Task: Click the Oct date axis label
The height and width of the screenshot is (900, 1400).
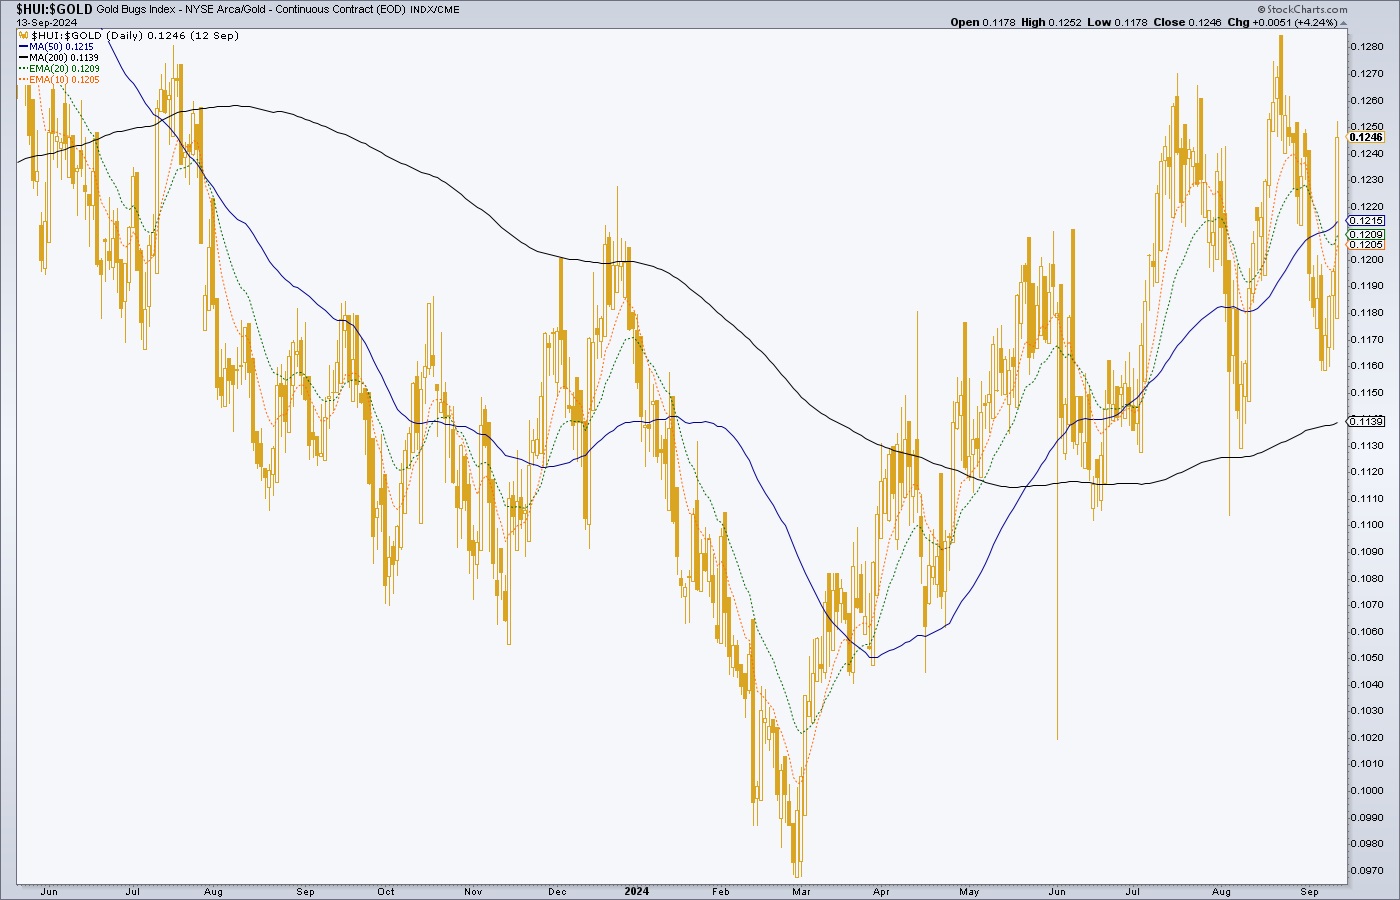Action: tap(386, 891)
